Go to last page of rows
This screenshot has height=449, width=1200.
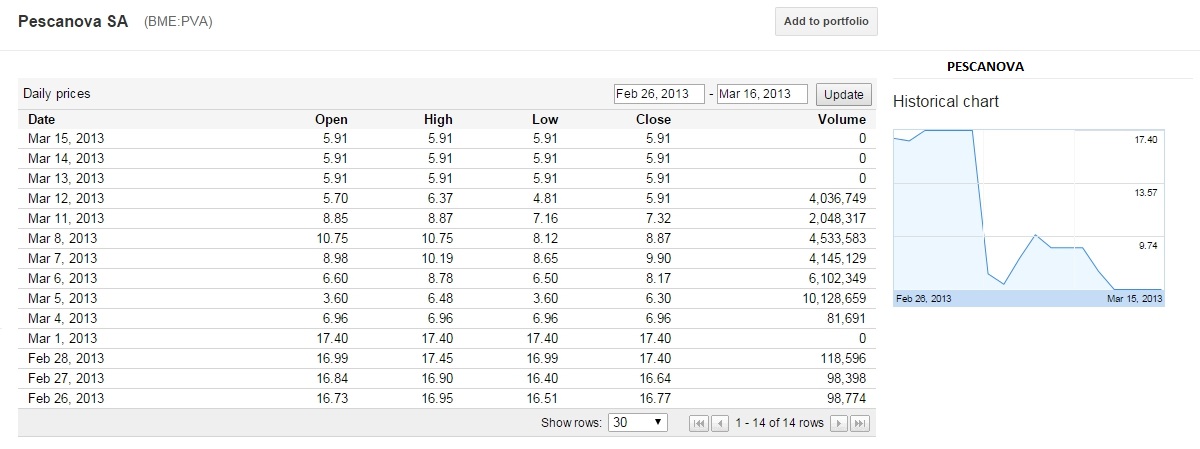860,423
